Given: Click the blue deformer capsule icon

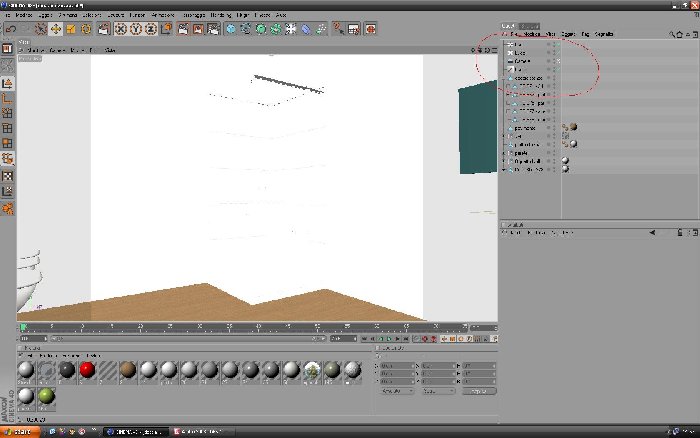Looking at the screenshot, I should (306, 29).
